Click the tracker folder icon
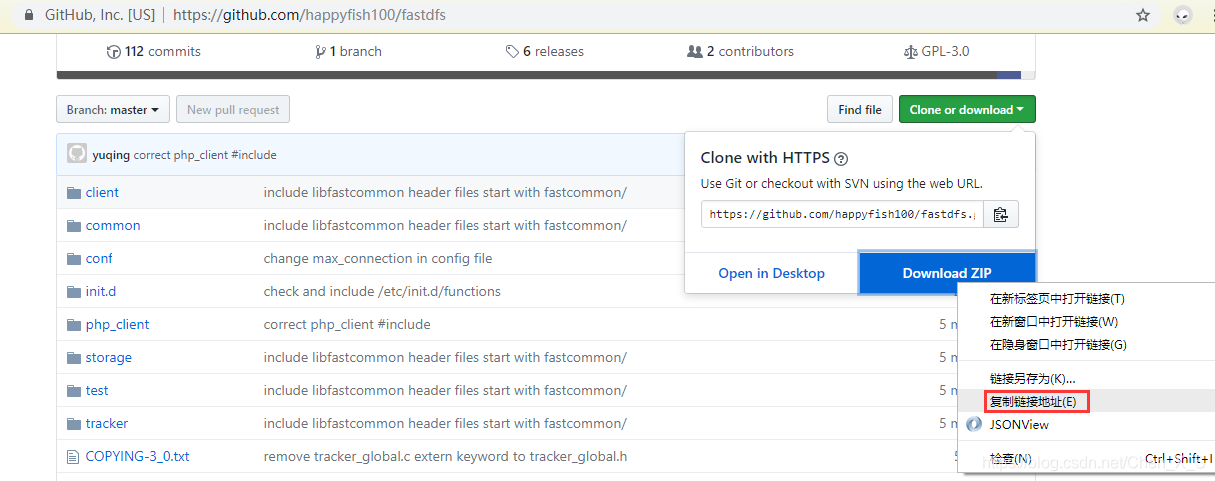 point(73,424)
